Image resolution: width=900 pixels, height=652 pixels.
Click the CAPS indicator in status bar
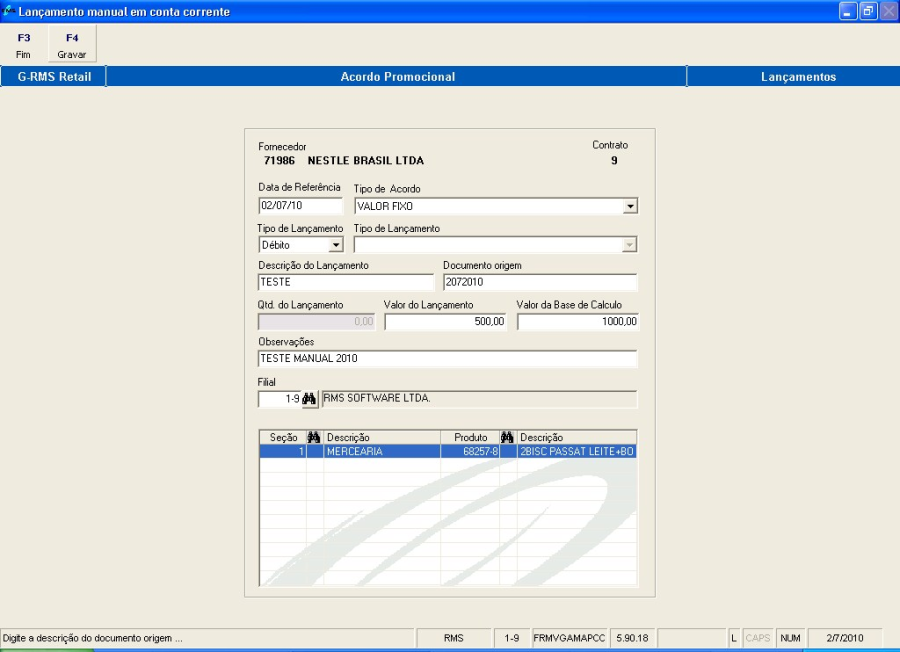(x=757, y=638)
